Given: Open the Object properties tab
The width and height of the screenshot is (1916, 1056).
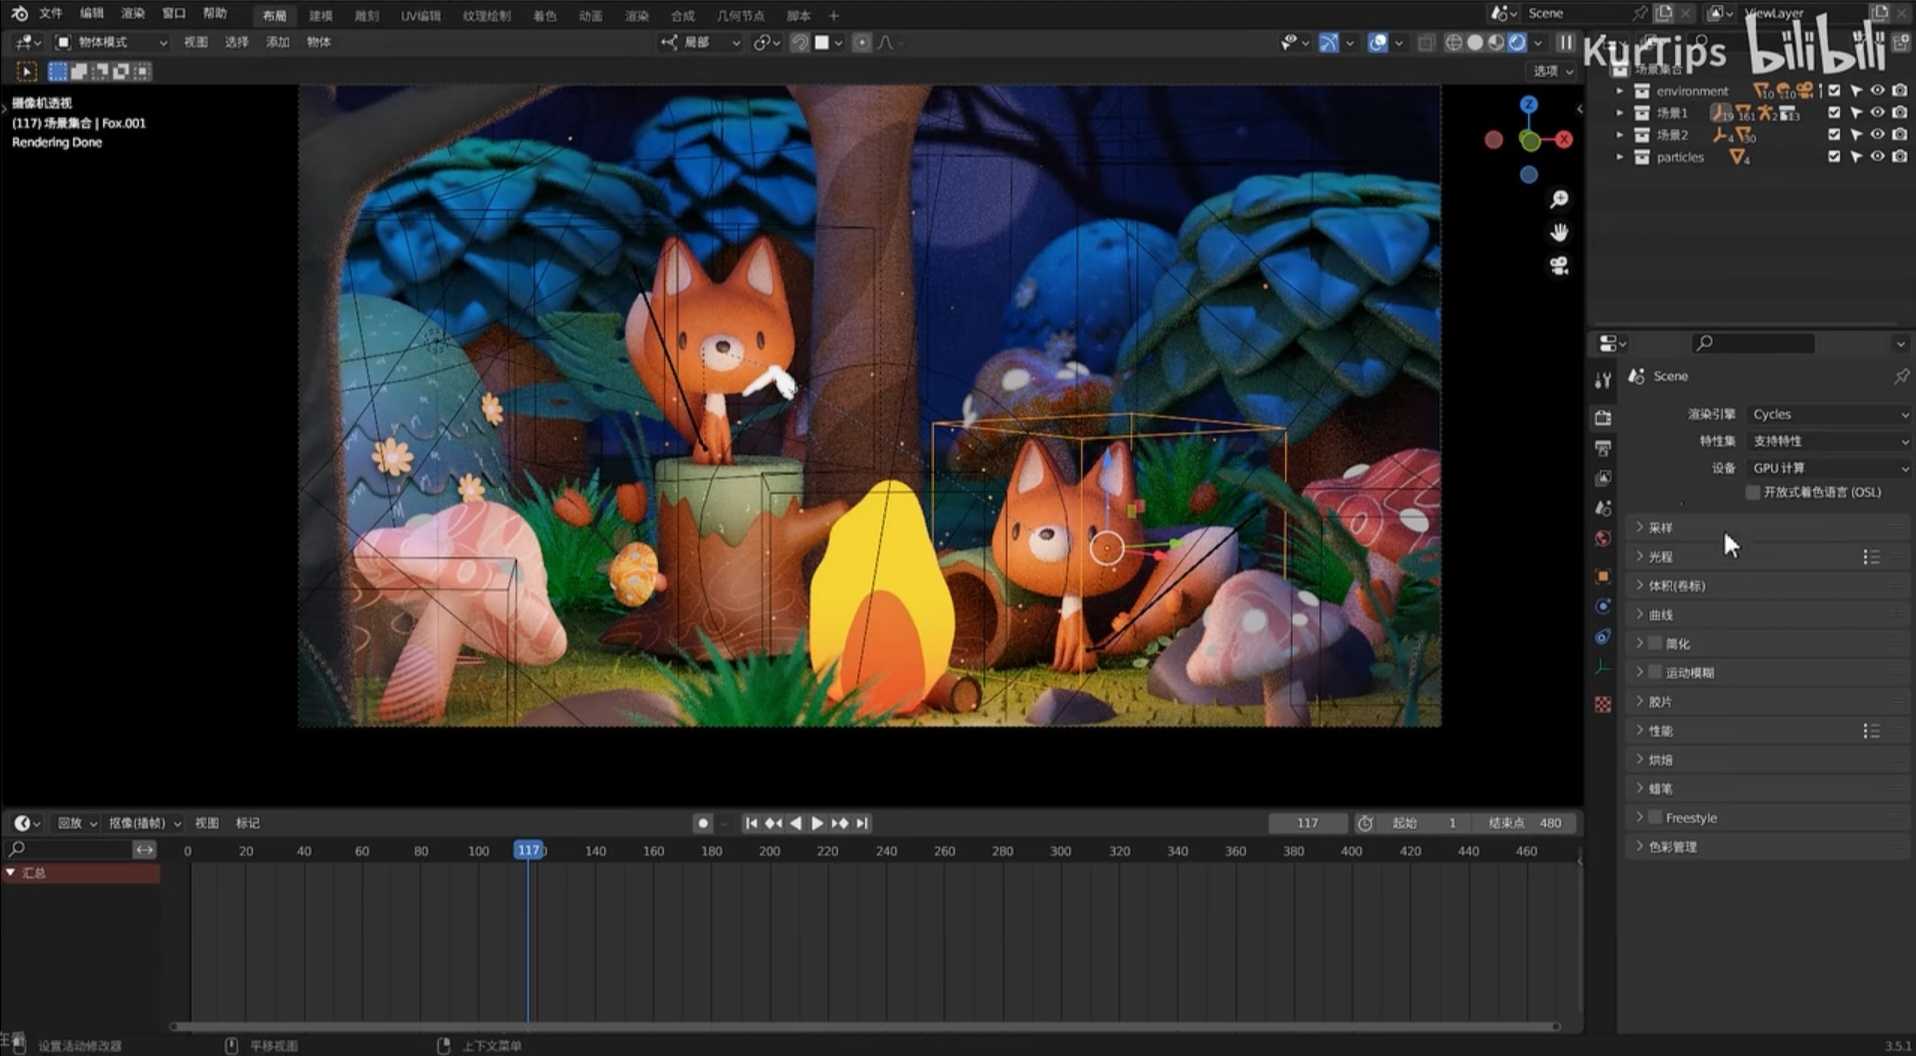Looking at the screenshot, I should click(1603, 576).
